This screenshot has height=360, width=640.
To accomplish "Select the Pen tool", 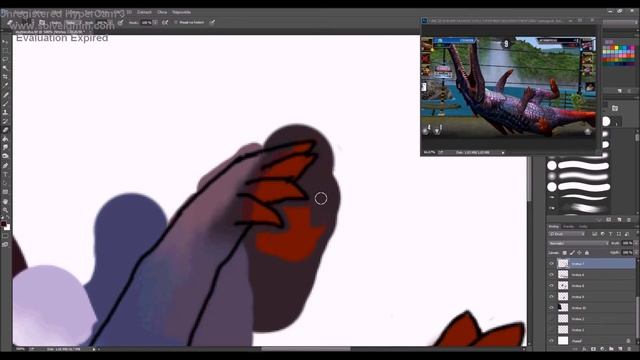I will pyautogui.click(x=5, y=165).
